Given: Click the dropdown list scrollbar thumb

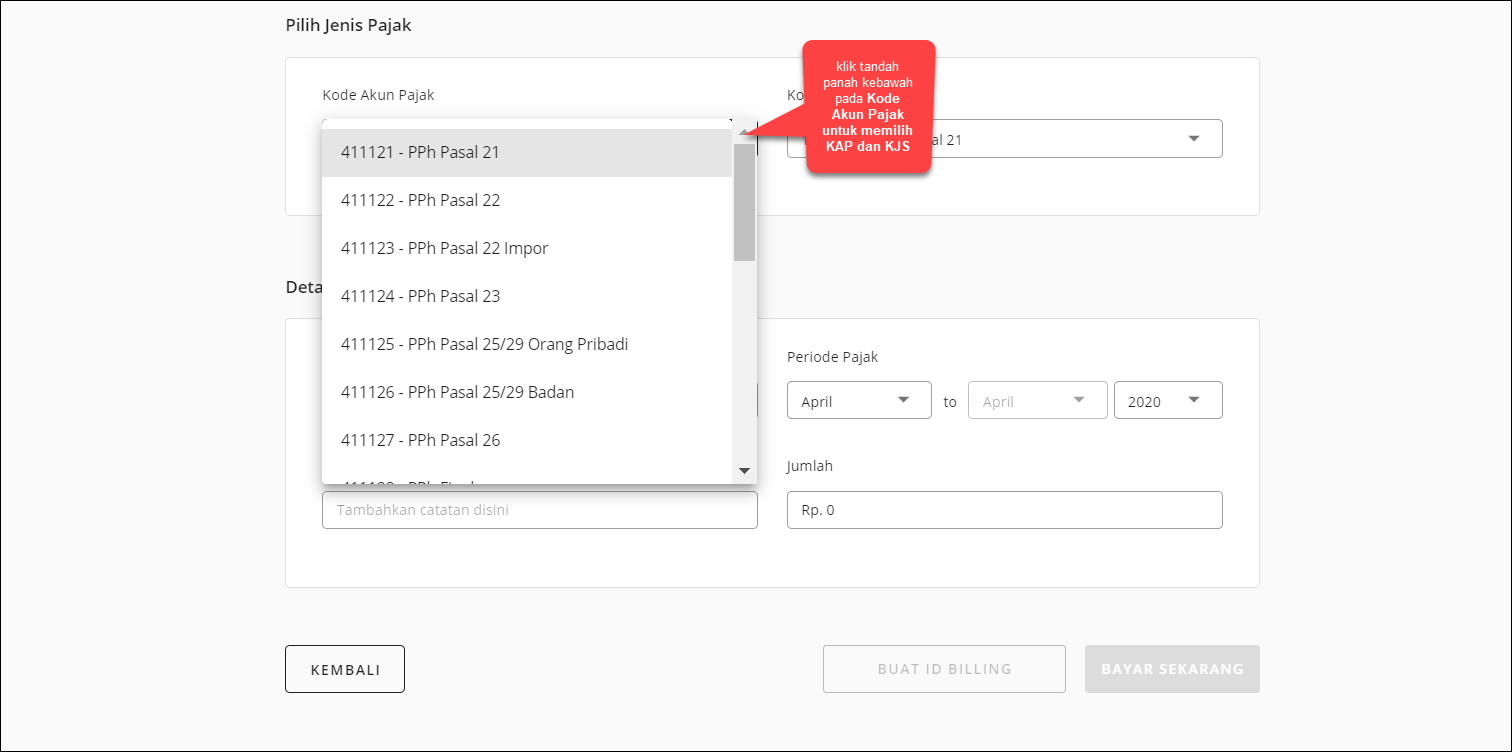Looking at the screenshot, I should pyautogui.click(x=744, y=202).
